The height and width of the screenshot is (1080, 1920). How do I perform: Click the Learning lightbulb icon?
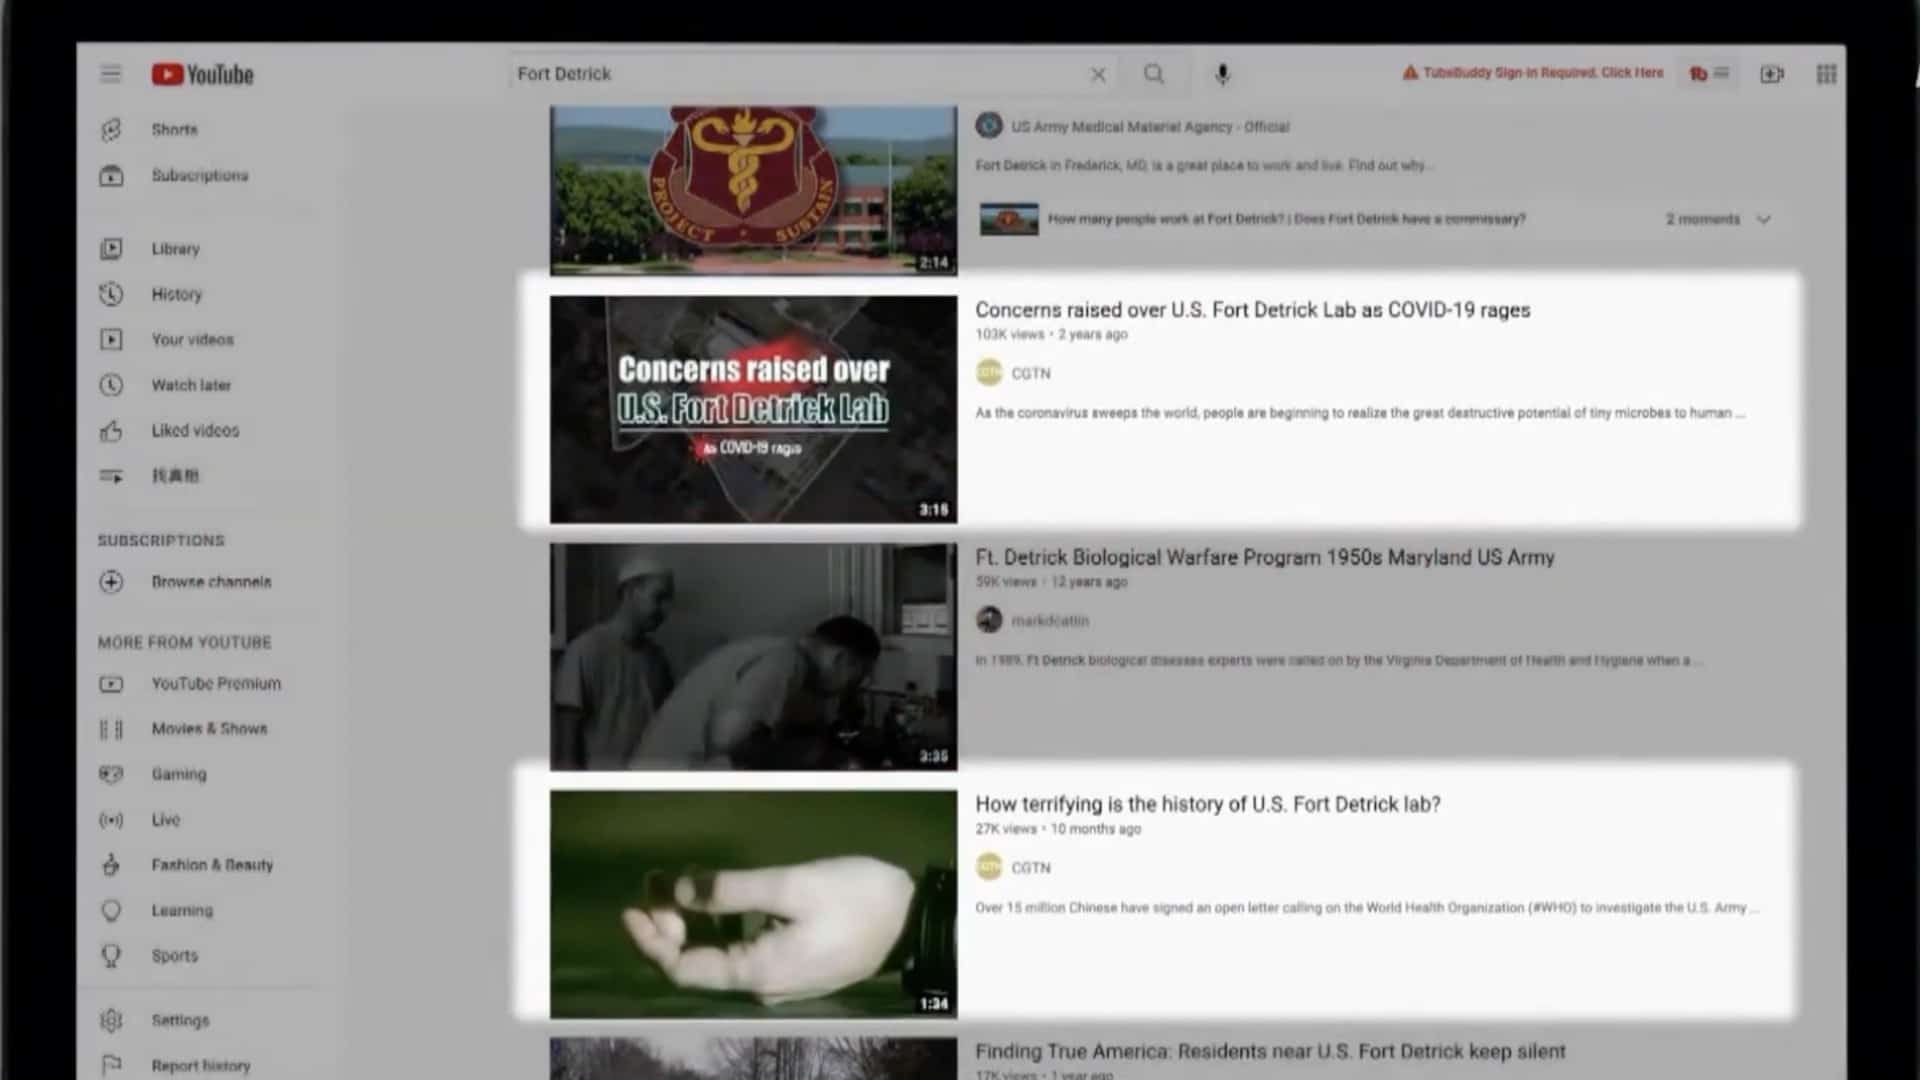(111, 911)
